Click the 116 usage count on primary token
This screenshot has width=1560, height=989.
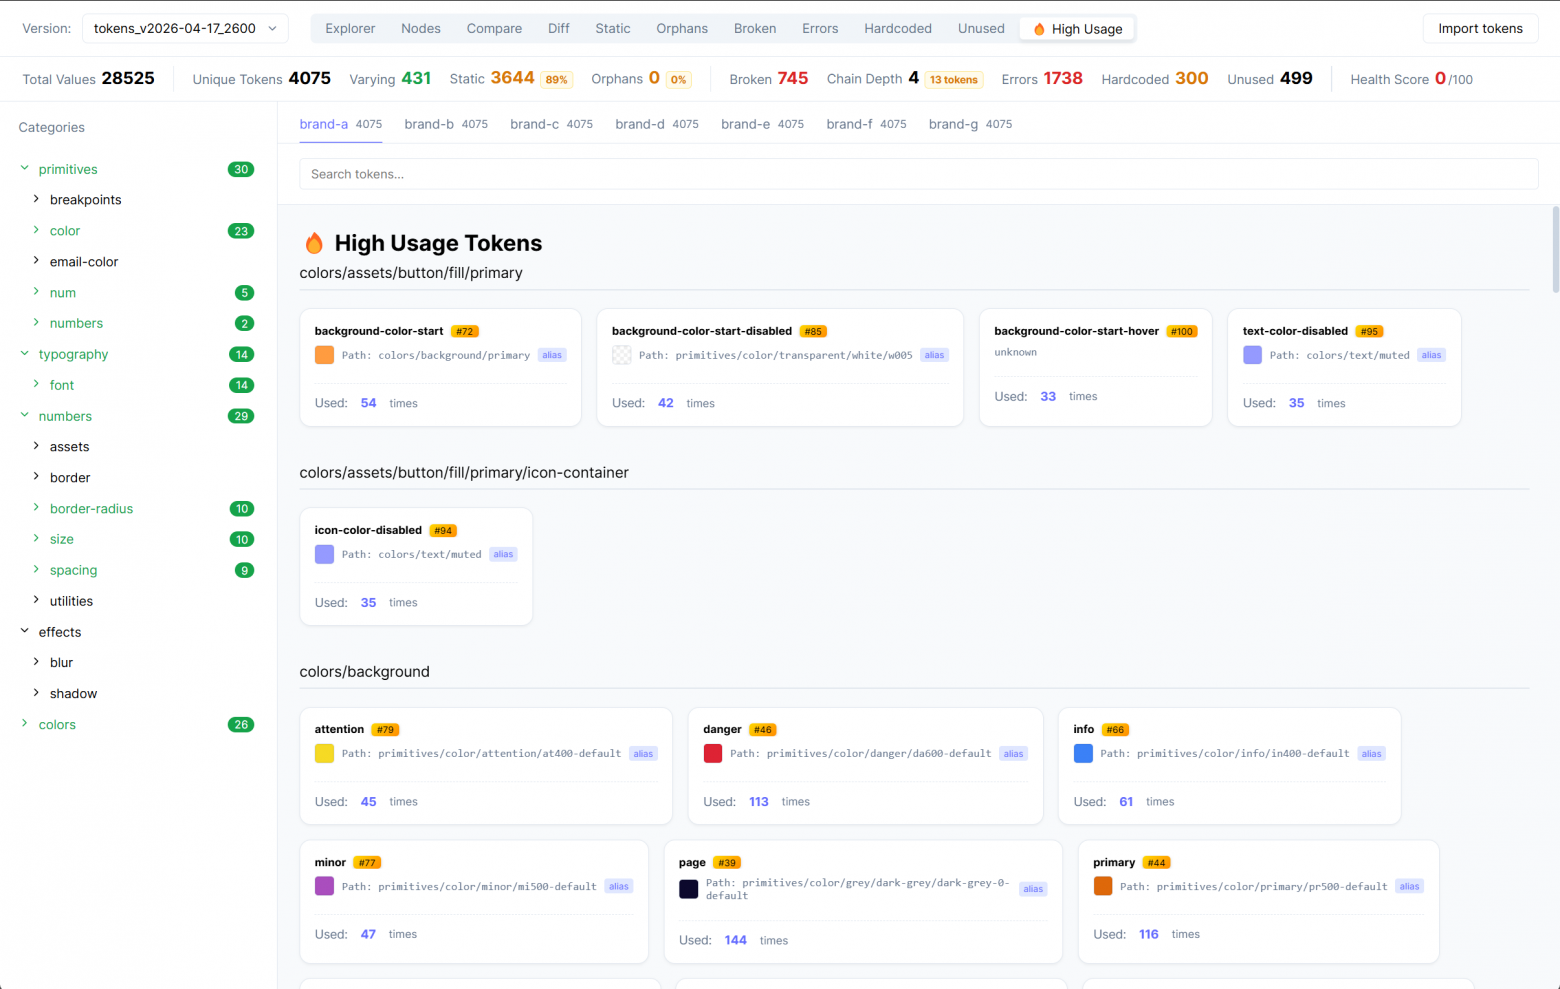click(x=1148, y=934)
